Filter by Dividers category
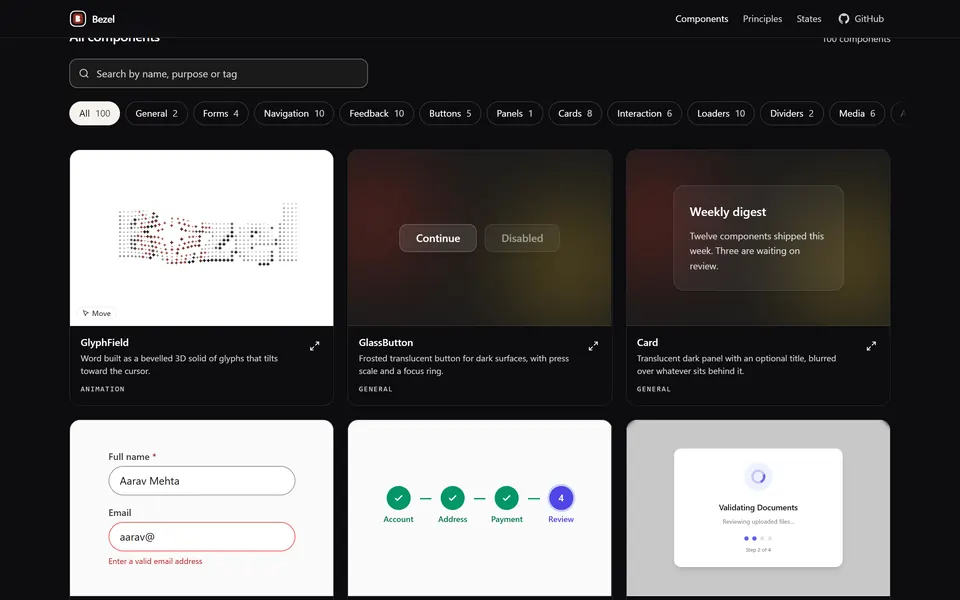Screen dimensions: 960x600 point(792,113)
